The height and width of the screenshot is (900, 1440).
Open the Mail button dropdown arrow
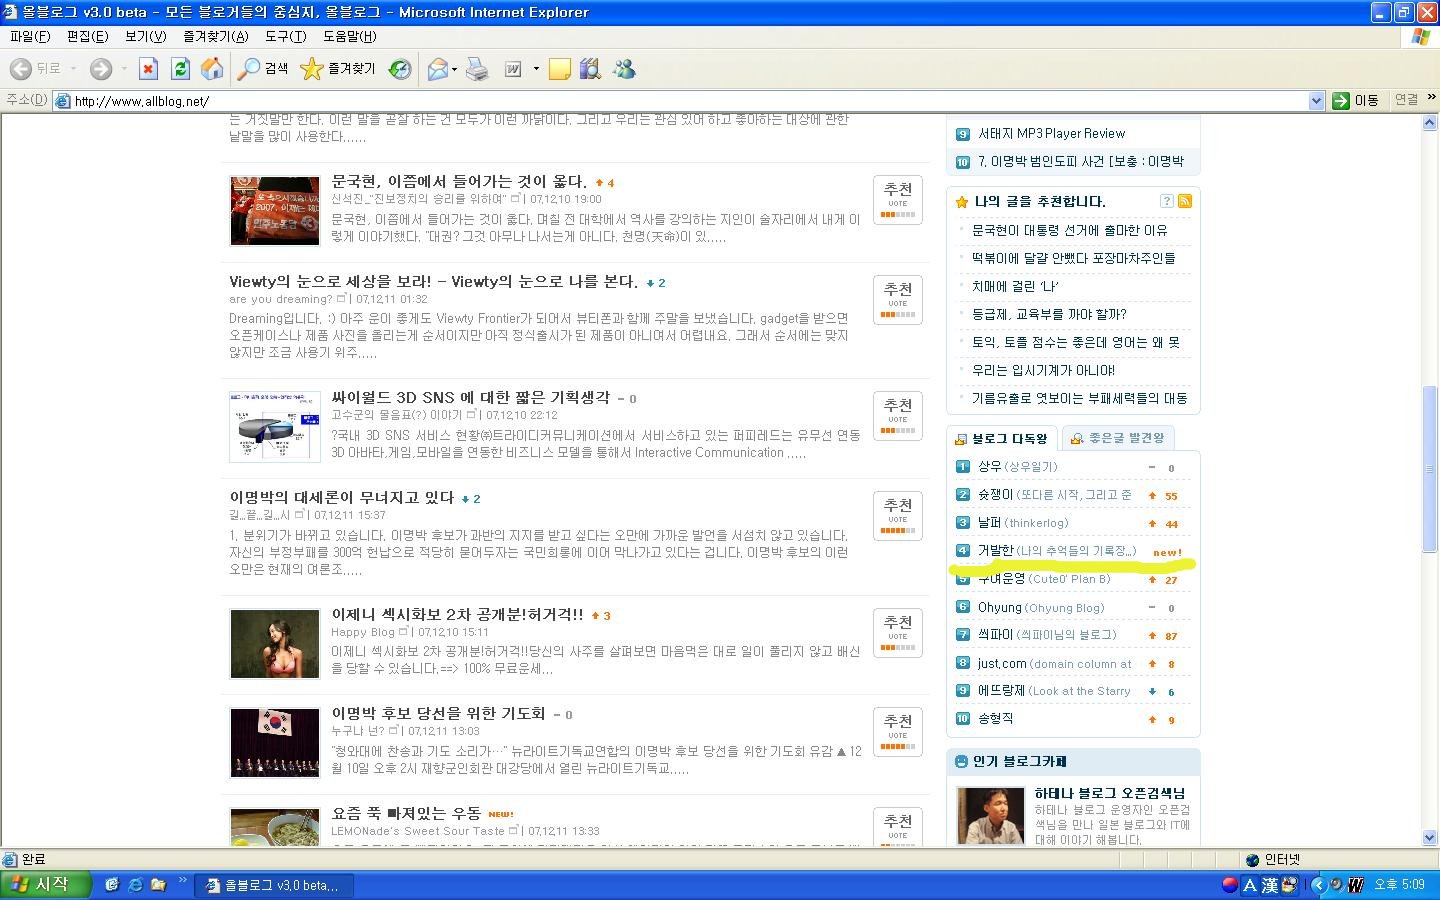(454, 69)
